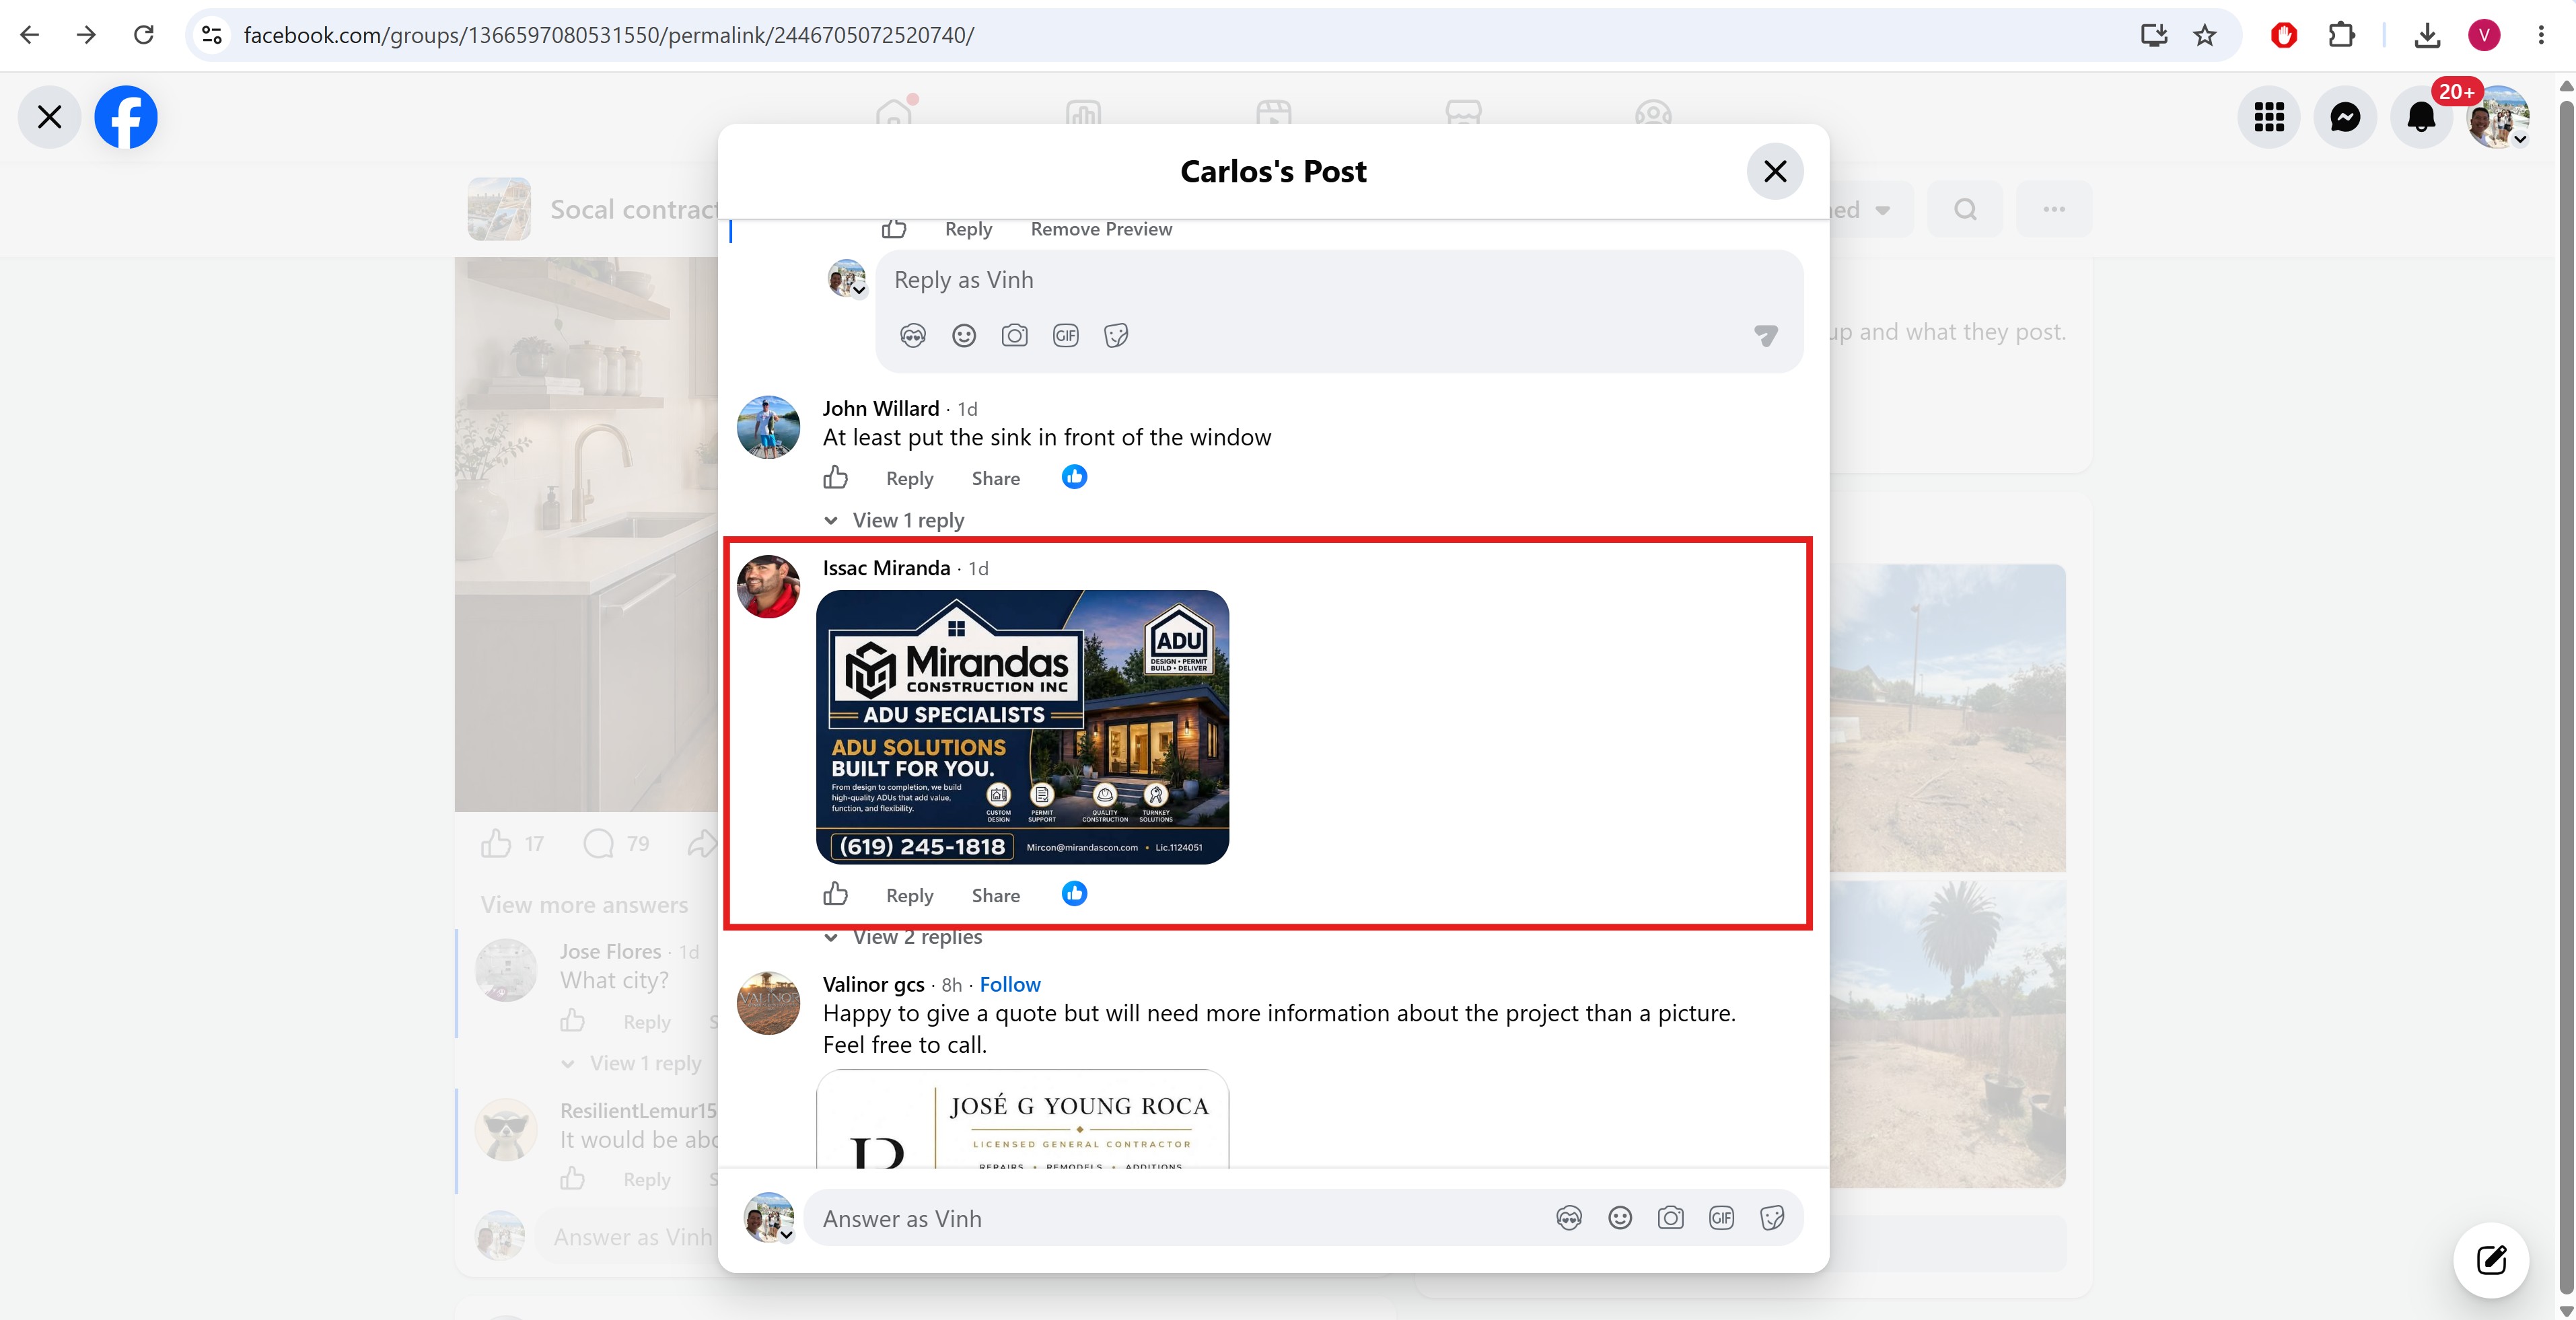Close view with X next to Facebook logo
Screen dimensions: 2576x1320
(x=49, y=117)
